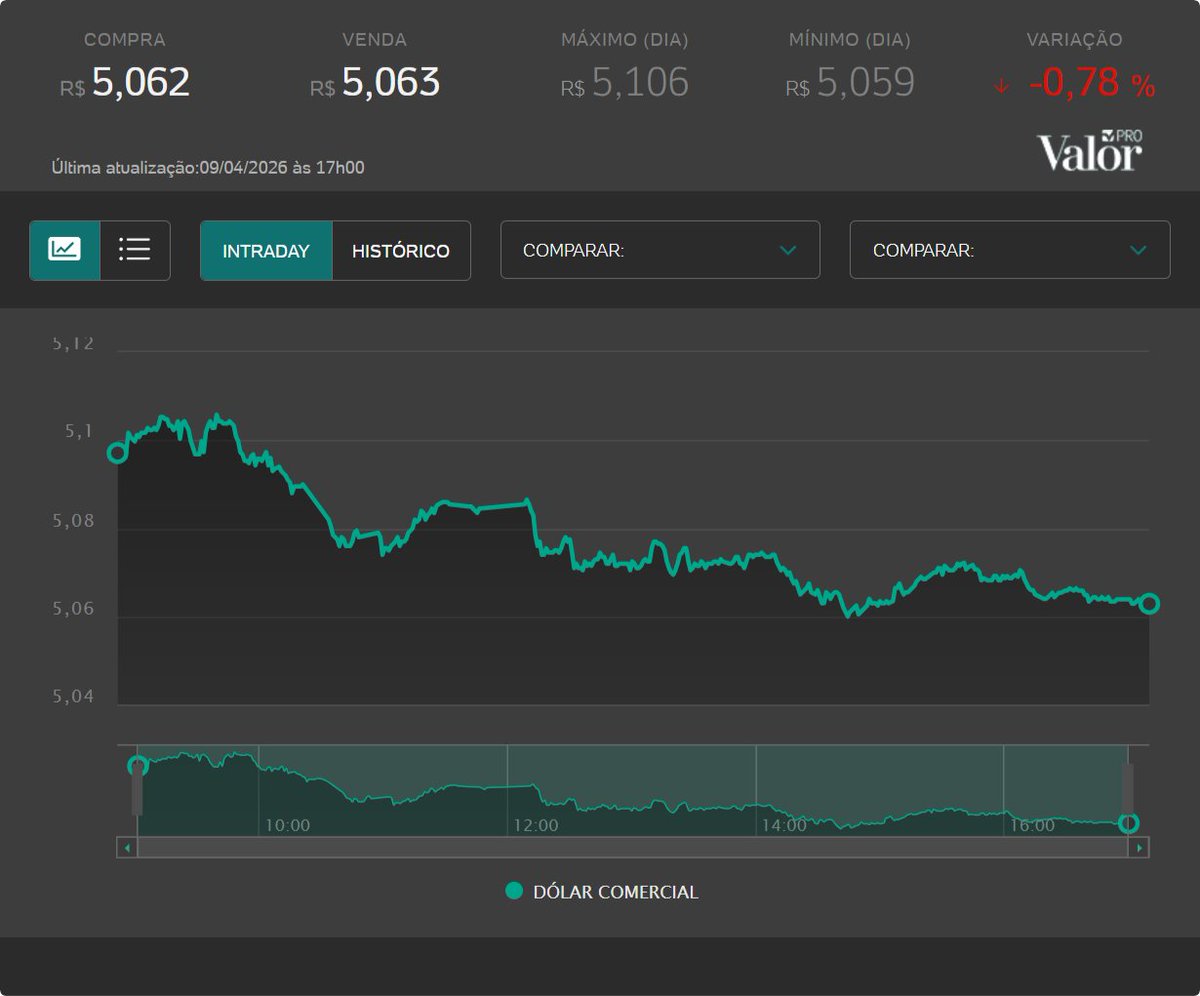The image size is (1200, 996).
Task: Click the chart's starting point marker
Action: (x=117, y=452)
